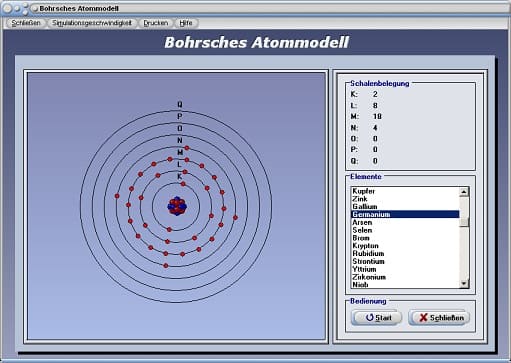Click the scrollbar thumb of the element list

[464, 222]
